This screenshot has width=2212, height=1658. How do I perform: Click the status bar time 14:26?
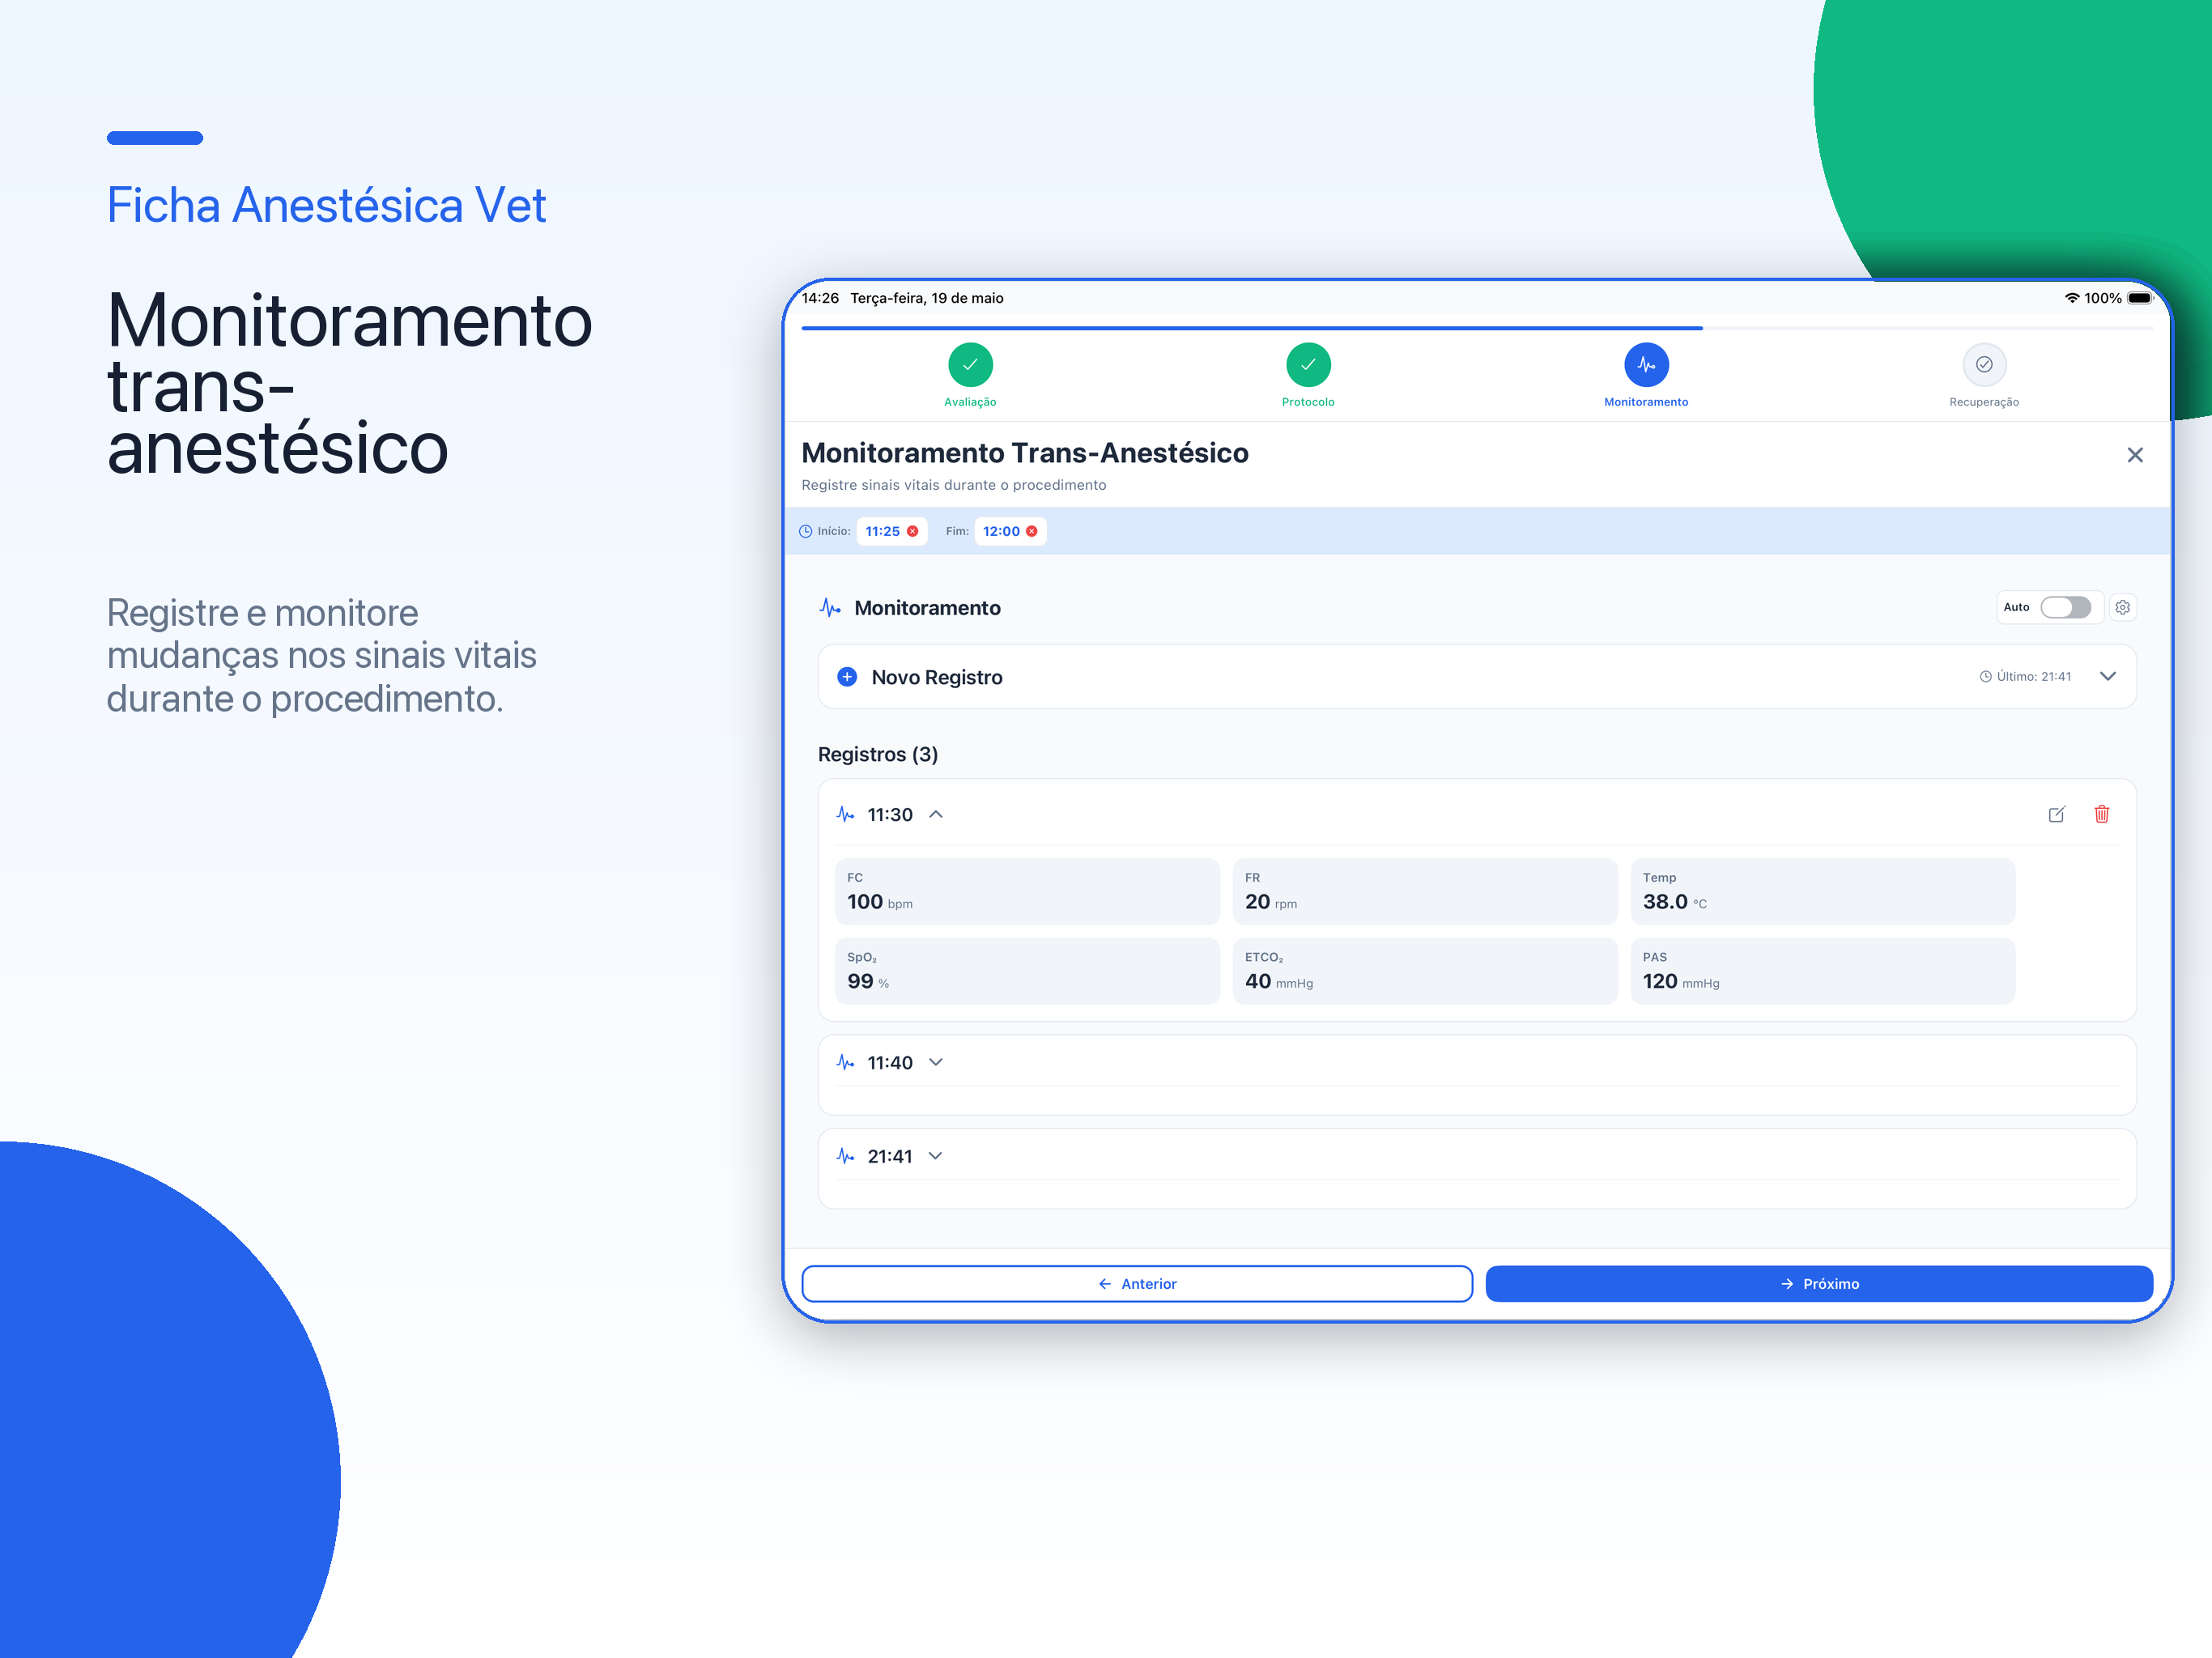(x=820, y=298)
